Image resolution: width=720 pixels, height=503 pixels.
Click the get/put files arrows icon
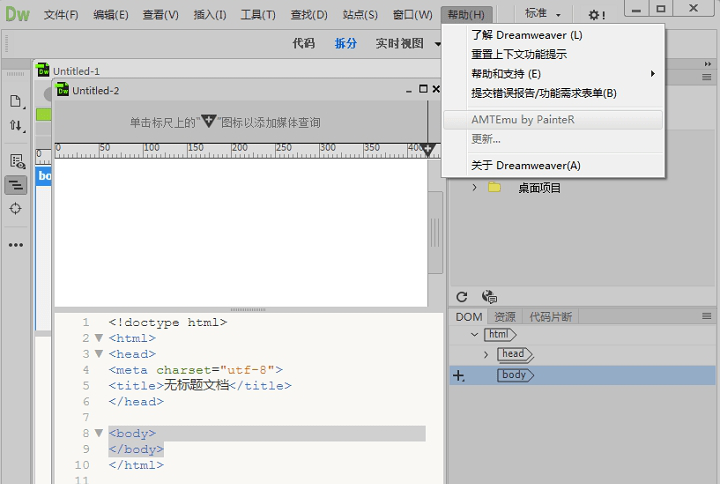click(16, 125)
